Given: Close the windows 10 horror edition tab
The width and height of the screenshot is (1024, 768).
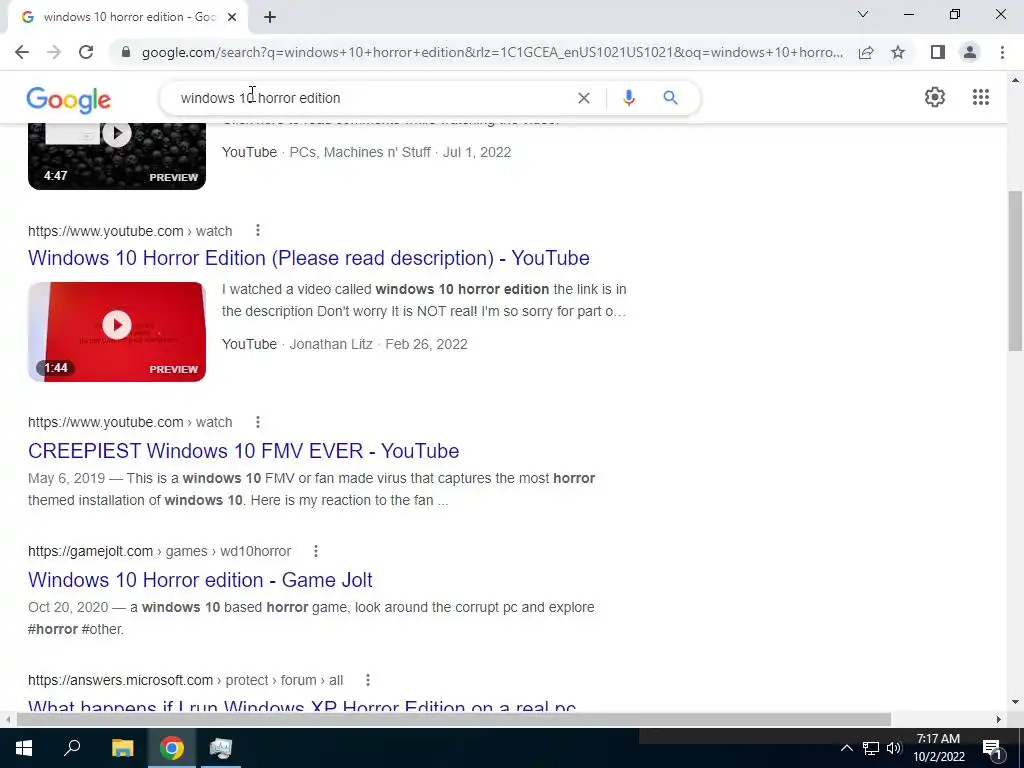Looking at the screenshot, I should point(232,18).
